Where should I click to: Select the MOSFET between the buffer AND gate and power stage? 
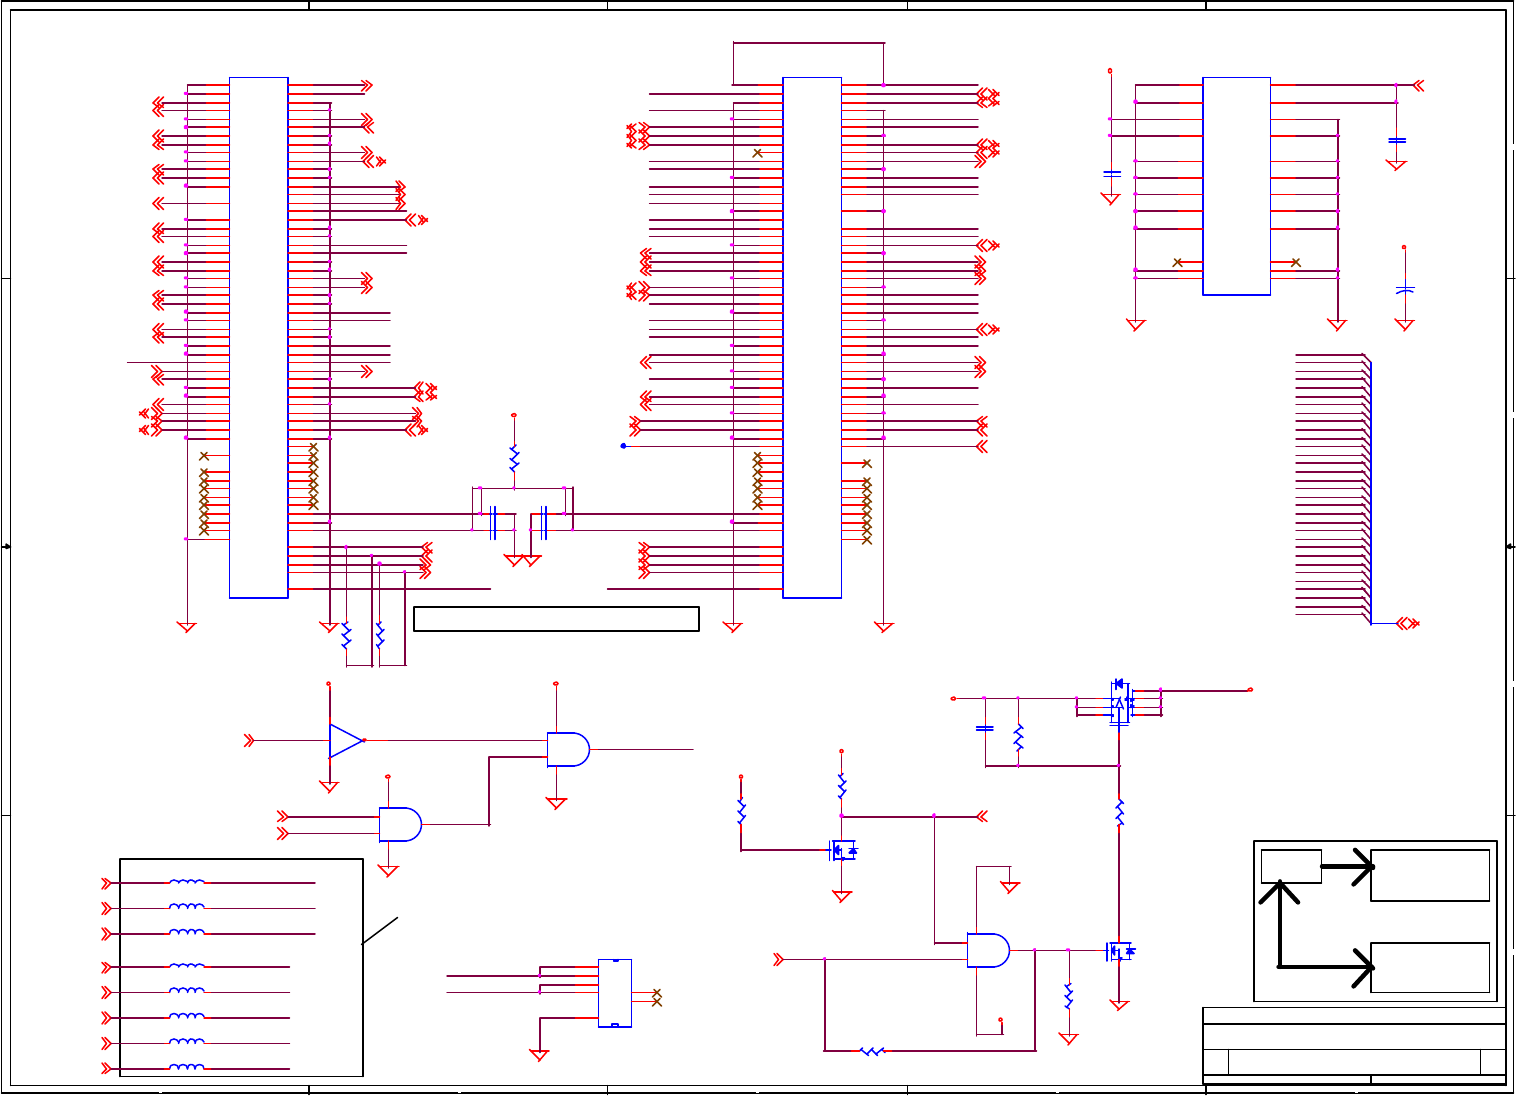click(x=844, y=851)
